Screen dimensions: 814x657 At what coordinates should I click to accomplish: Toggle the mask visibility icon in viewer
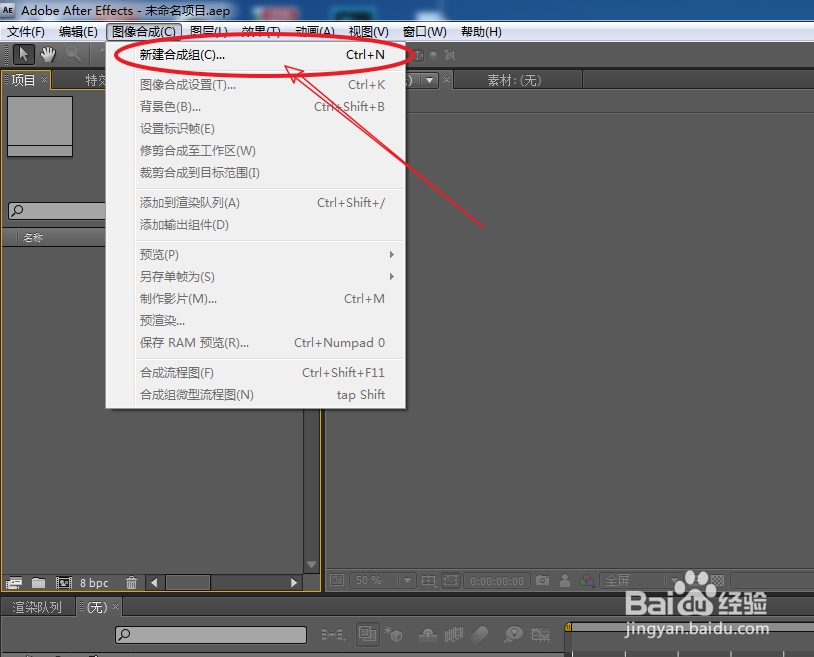point(451,580)
